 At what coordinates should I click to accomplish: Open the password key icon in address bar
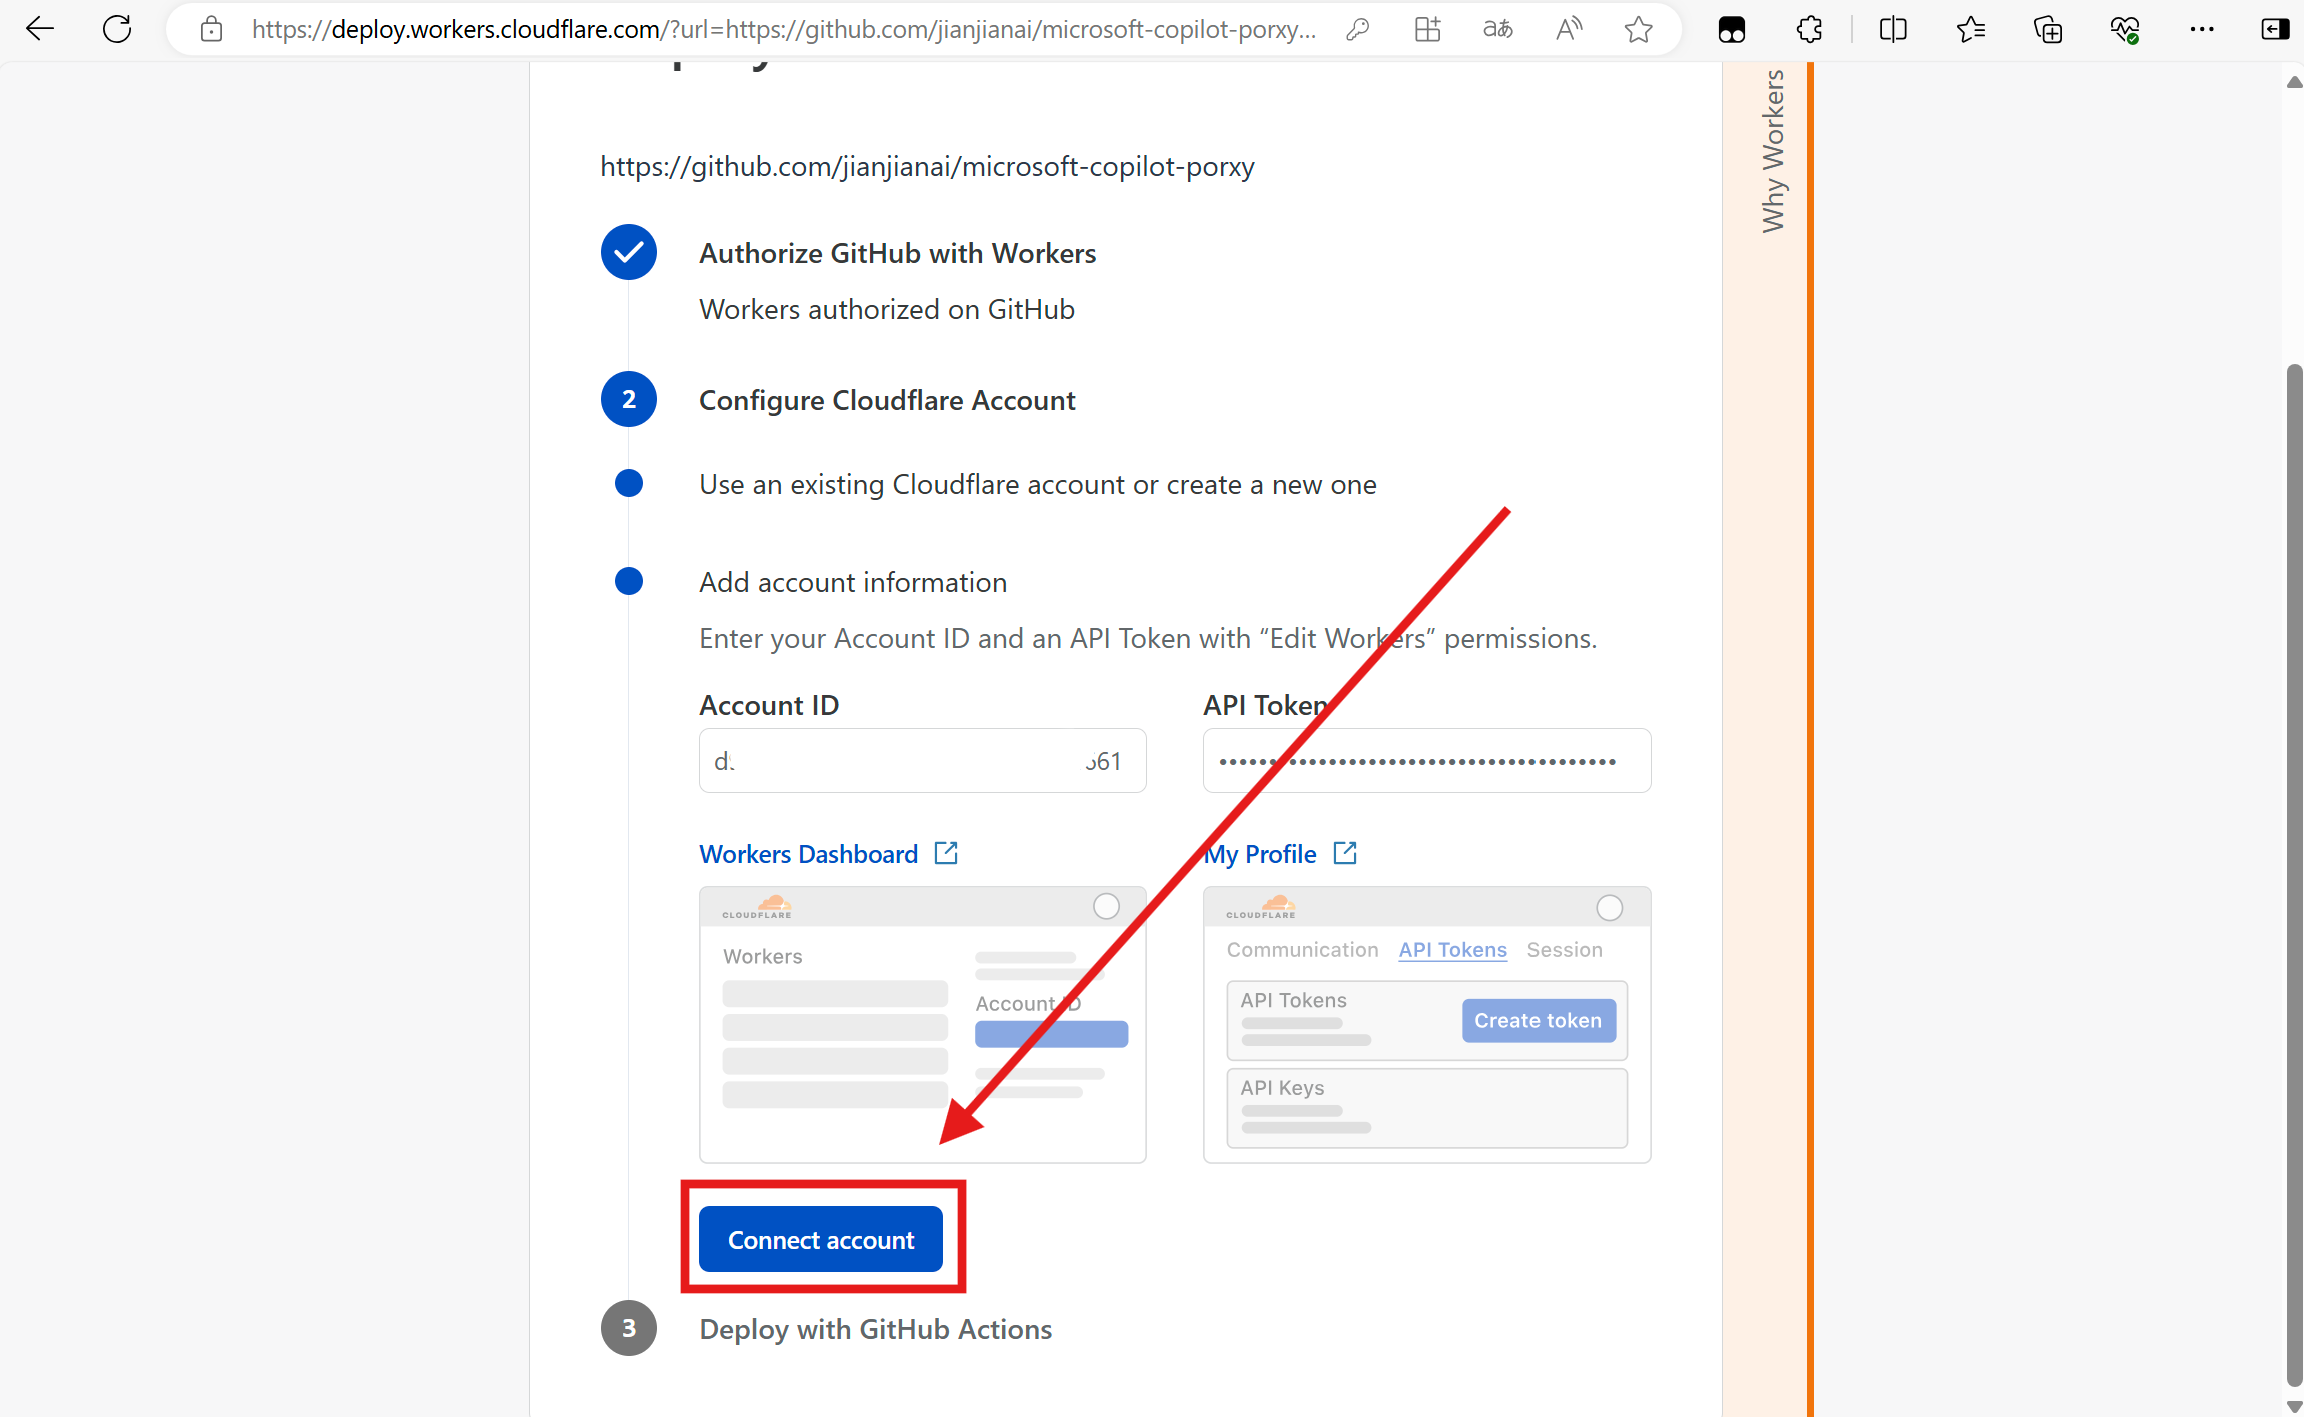pyautogui.click(x=1357, y=29)
